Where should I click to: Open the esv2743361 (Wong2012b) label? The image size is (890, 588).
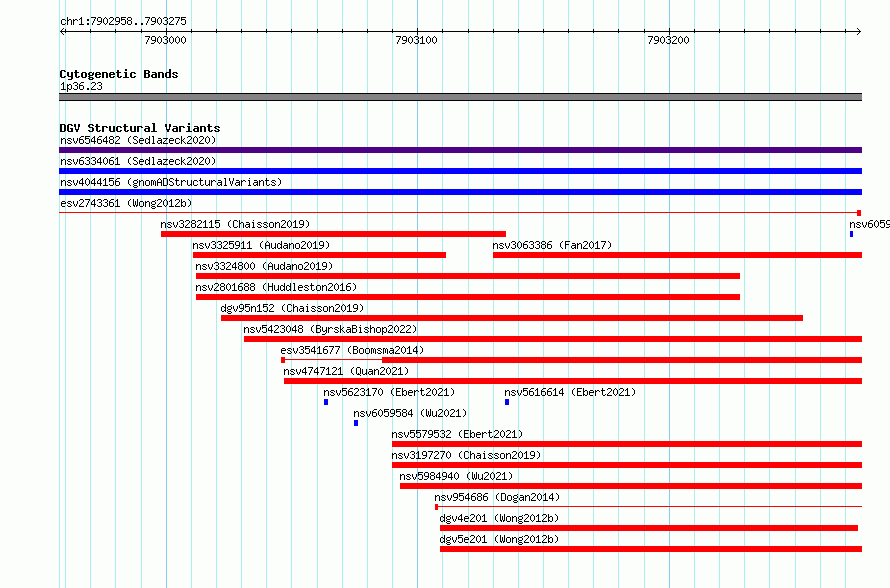126,203
